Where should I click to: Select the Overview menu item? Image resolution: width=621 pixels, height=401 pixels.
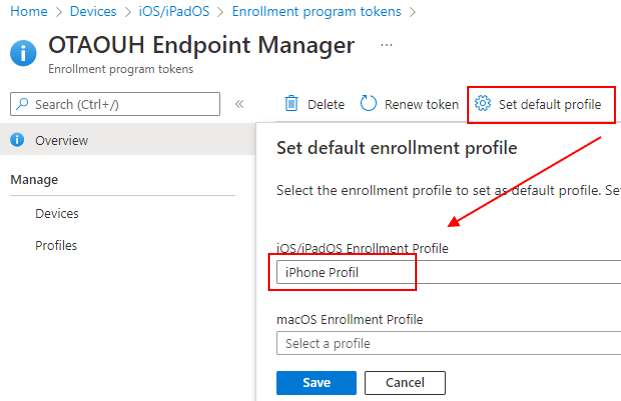click(128, 140)
